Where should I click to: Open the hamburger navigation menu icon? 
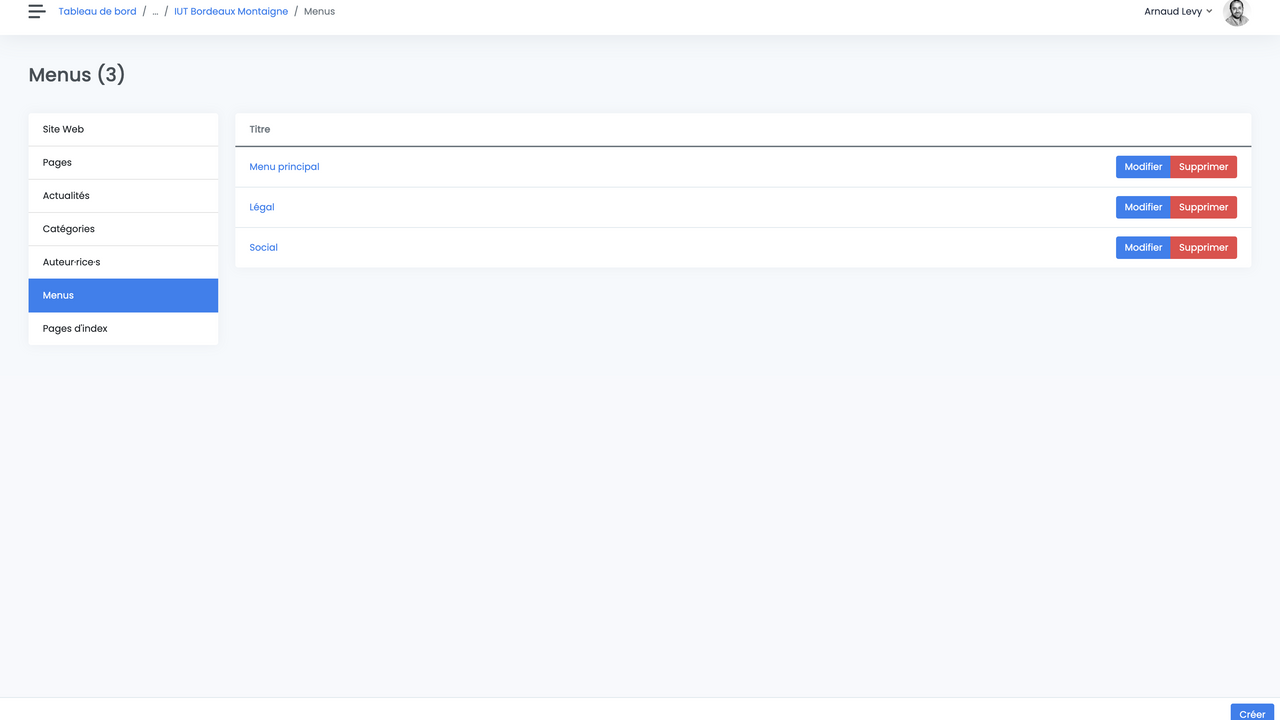pos(37,12)
